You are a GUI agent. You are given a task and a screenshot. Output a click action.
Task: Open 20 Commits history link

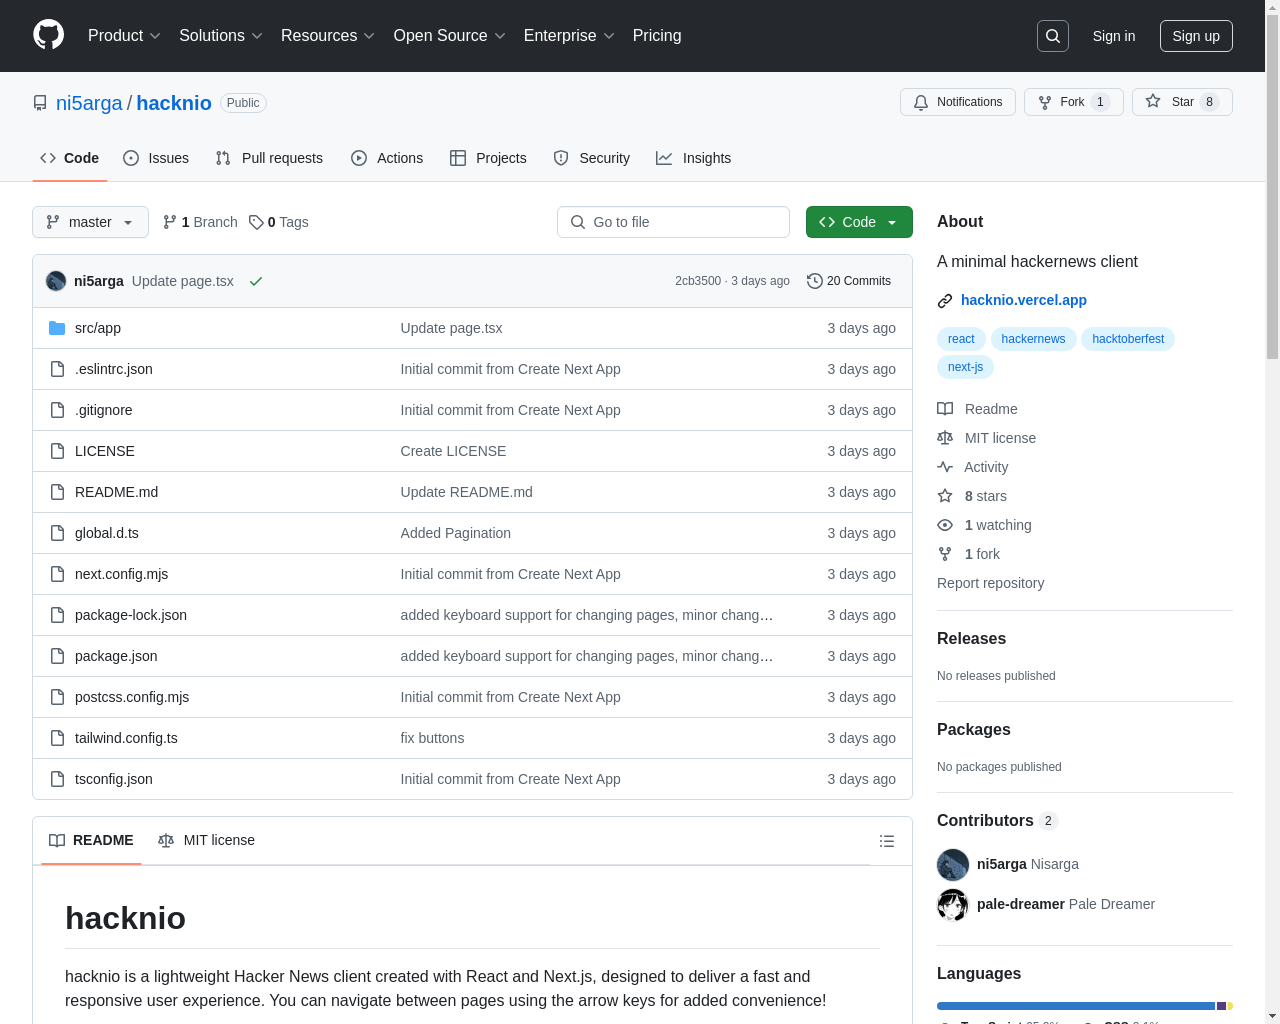pos(849,281)
